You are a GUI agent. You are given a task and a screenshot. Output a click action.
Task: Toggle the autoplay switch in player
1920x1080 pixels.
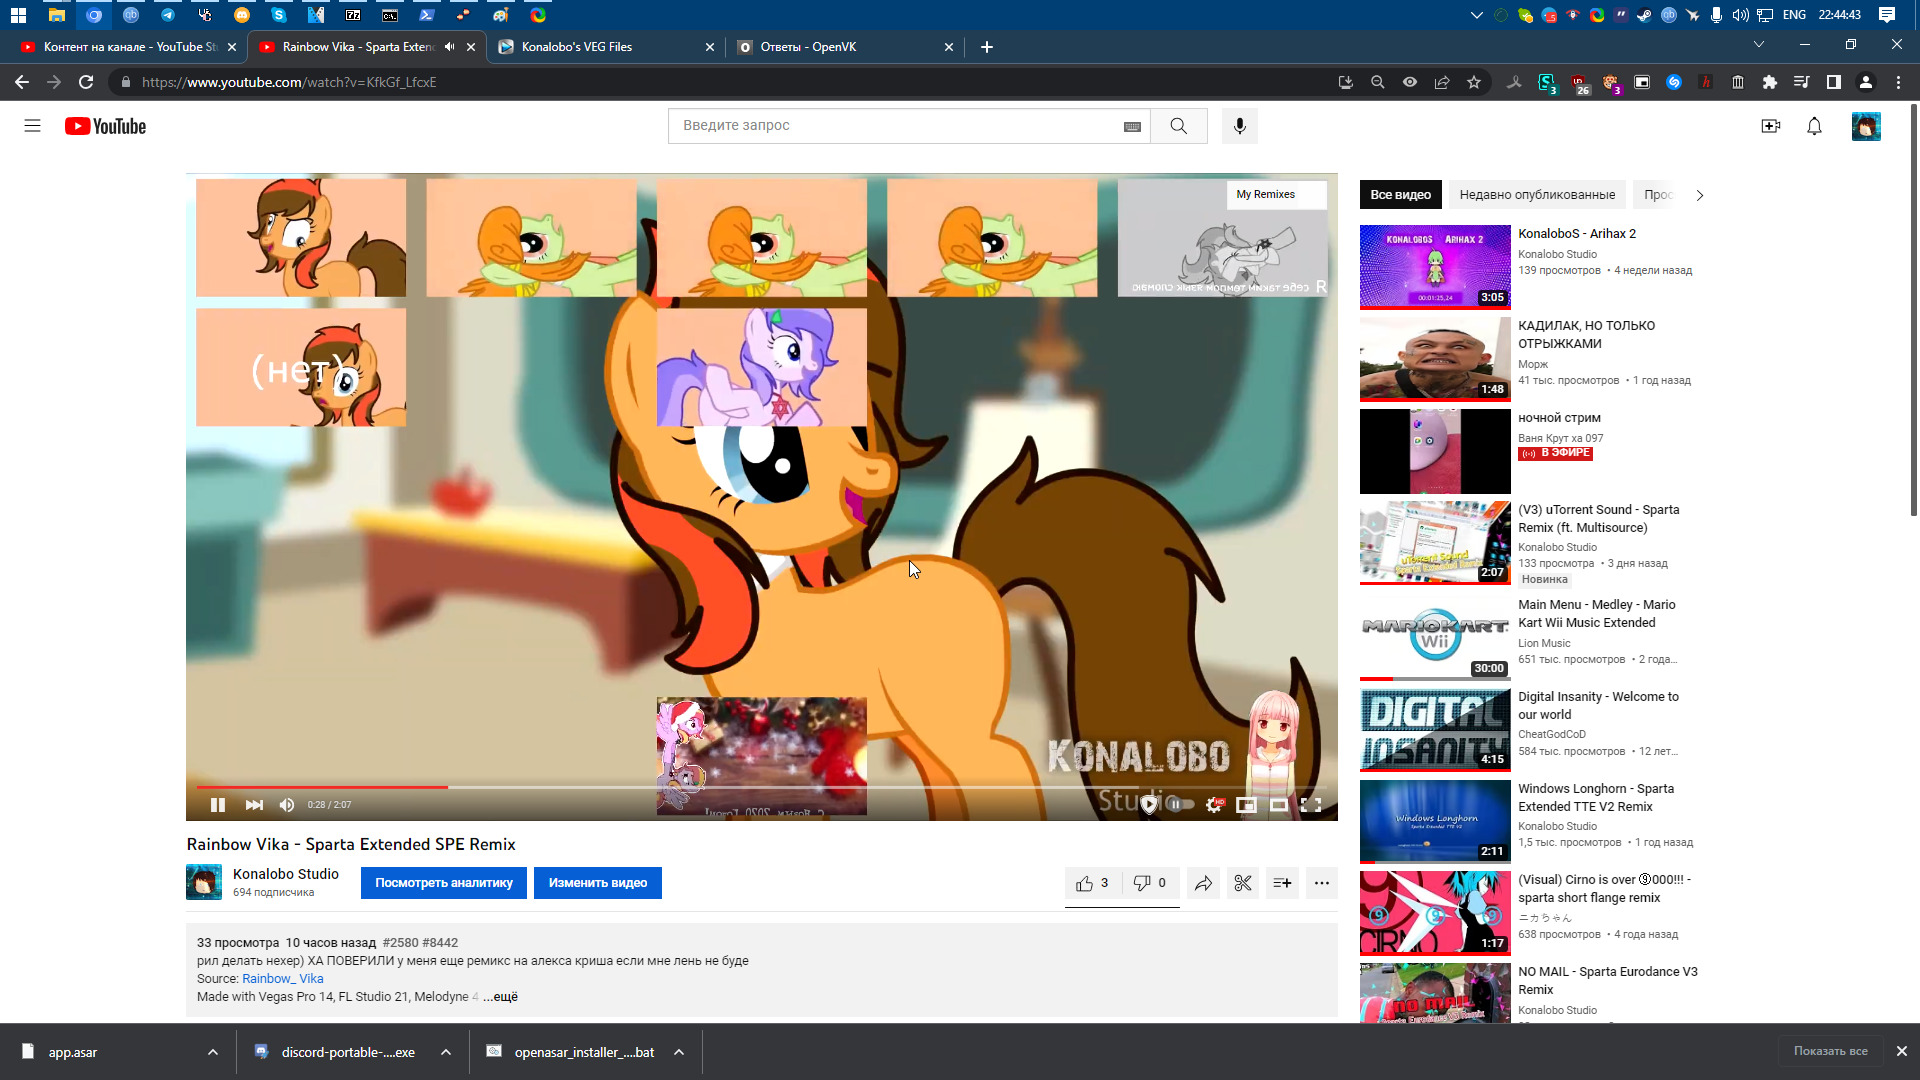1179,804
